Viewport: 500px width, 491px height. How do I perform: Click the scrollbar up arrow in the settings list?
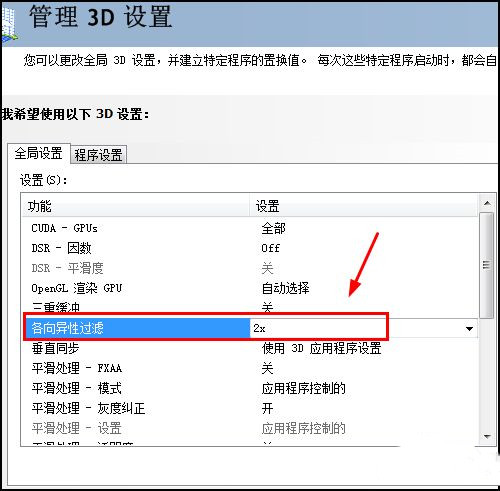487,203
